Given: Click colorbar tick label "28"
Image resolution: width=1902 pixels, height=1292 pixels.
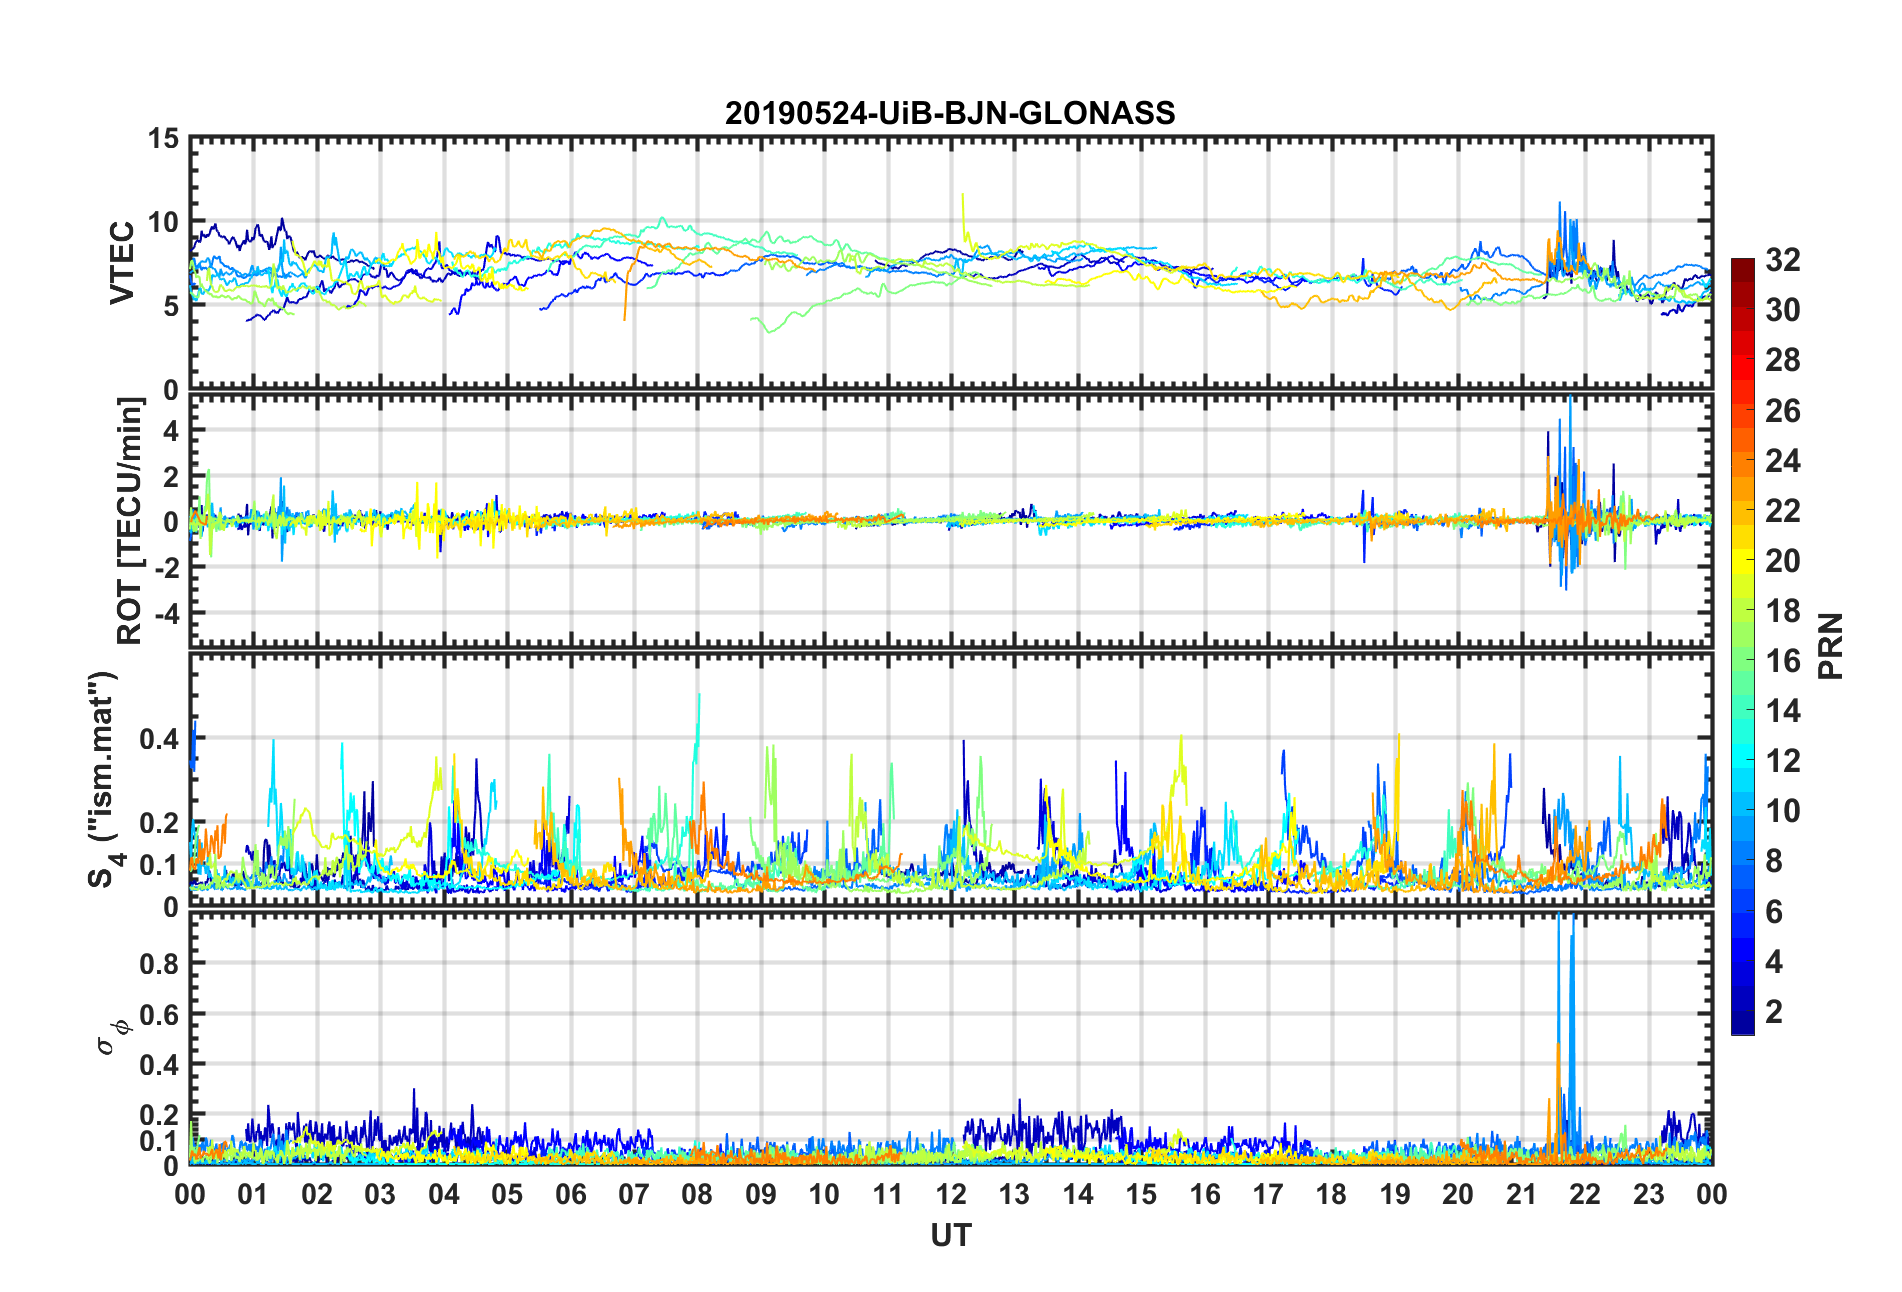Looking at the screenshot, I should click(x=1783, y=360).
